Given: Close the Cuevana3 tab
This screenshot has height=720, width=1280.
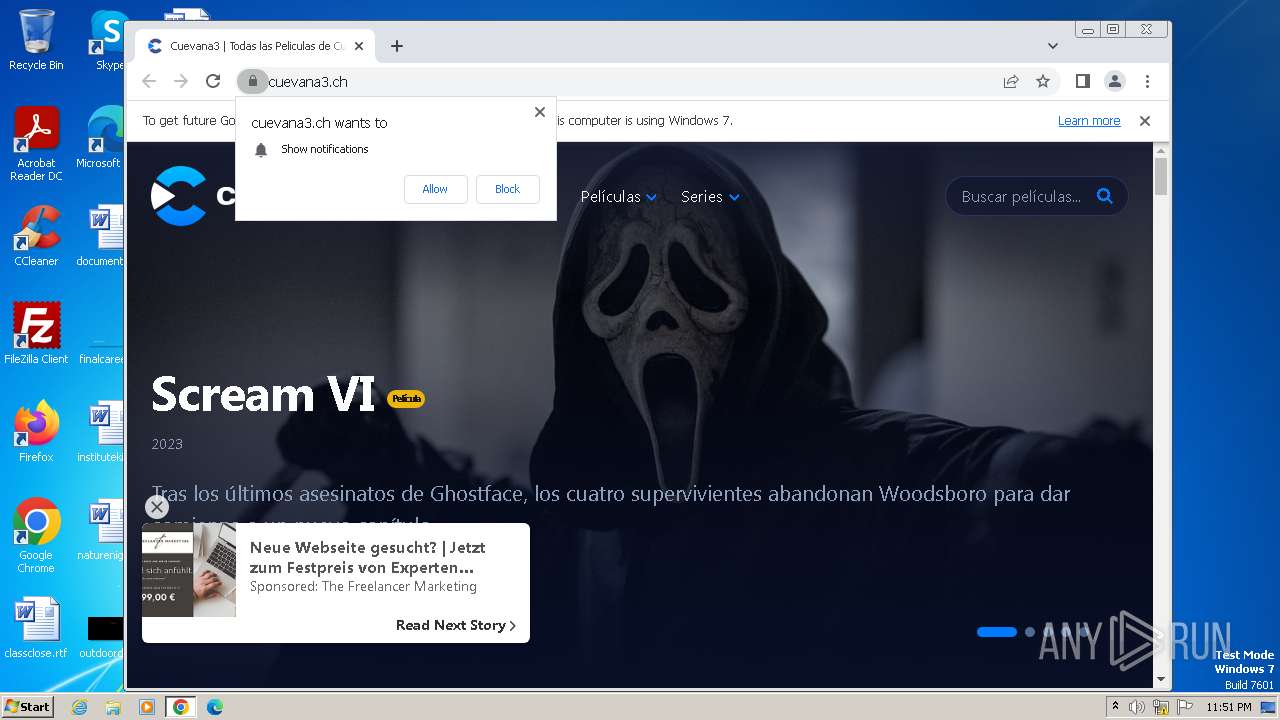Looking at the screenshot, I should tap(359, 46).
